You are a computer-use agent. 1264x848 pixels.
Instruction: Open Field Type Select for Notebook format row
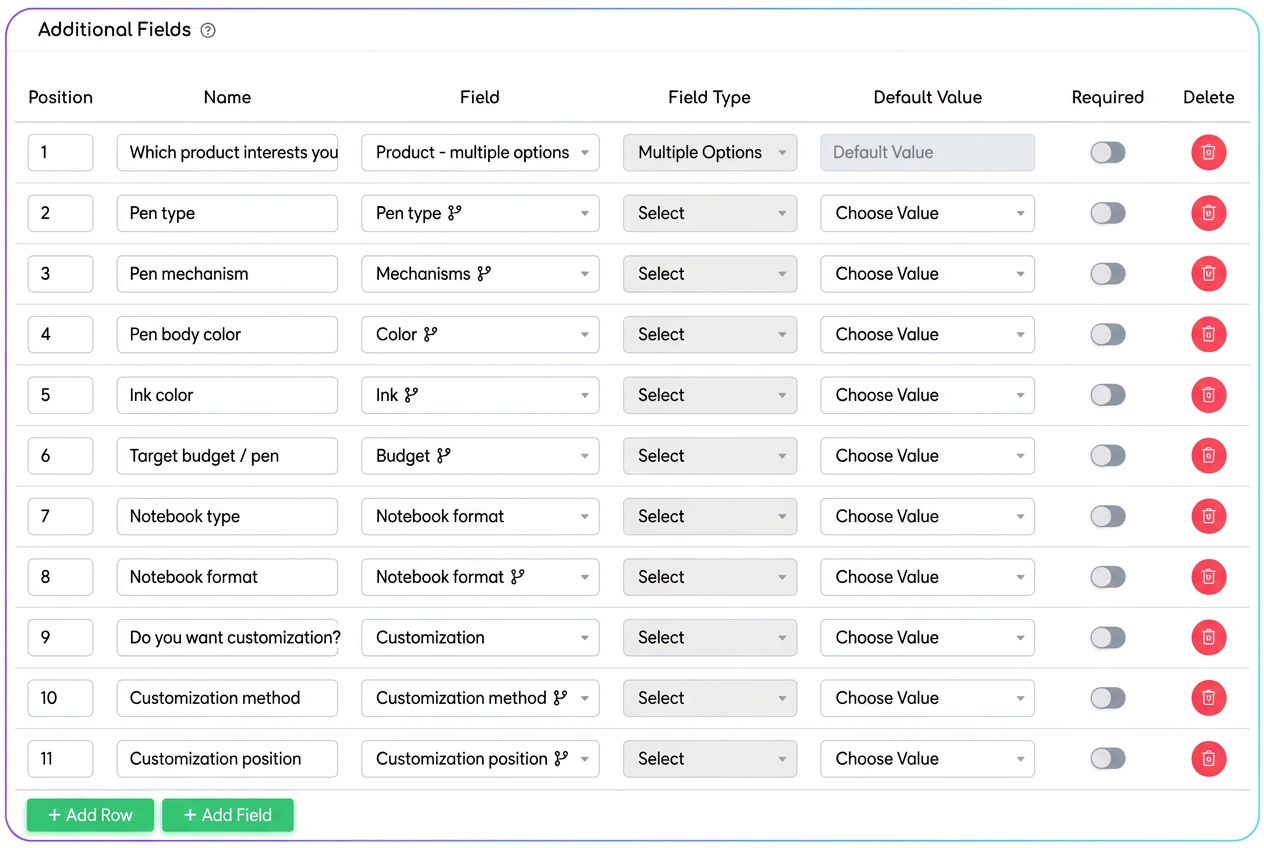[710, 577]
